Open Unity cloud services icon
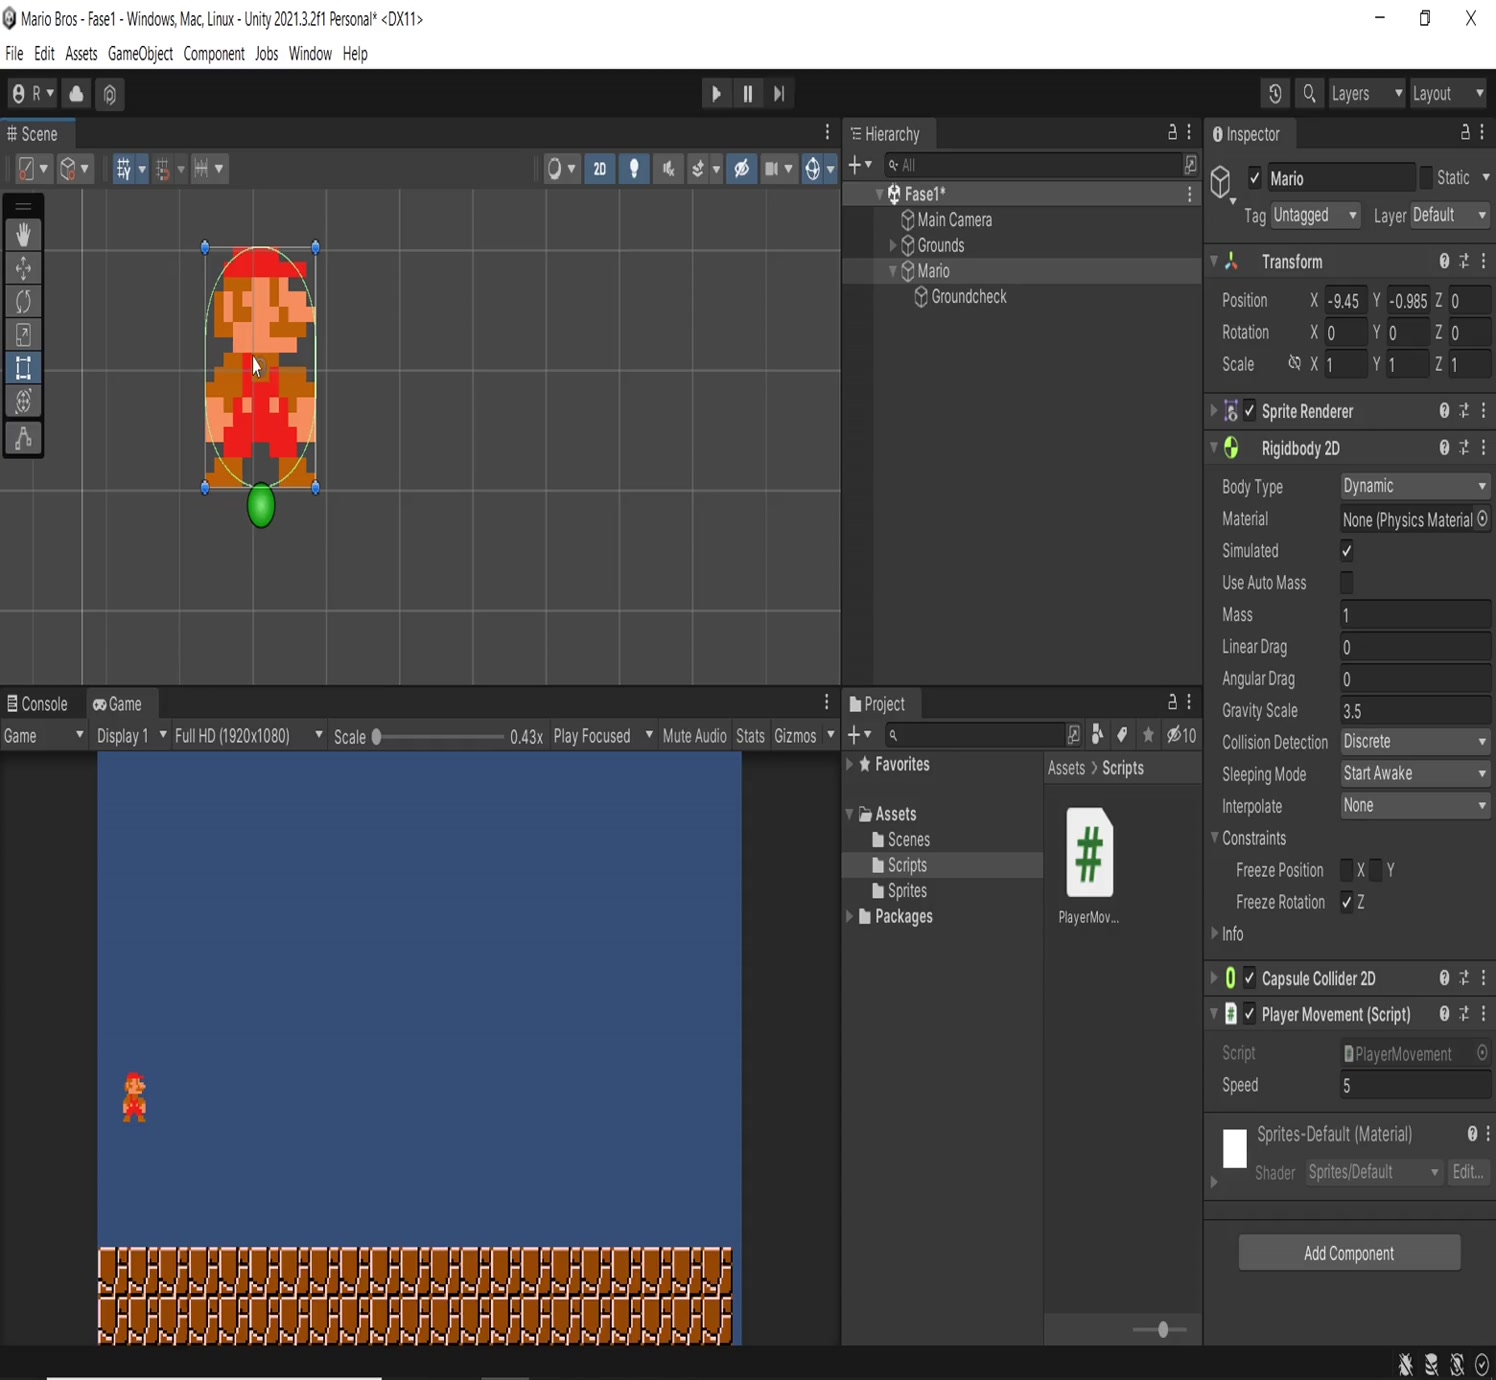Image resolution: width=1496 pixels, height=1380 pixels. (x=76, y=94)
